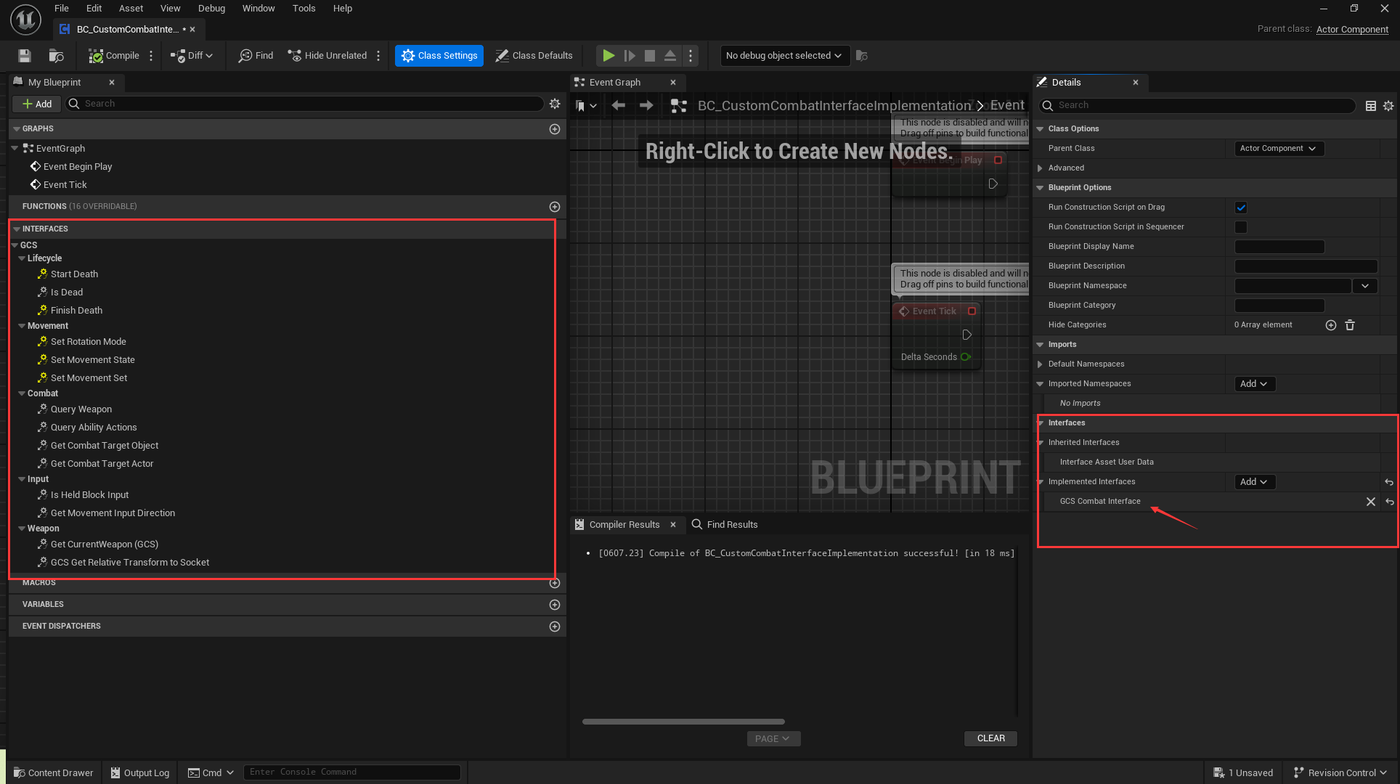Toggle Hide Unrelated nodes

tap(327, 56)
